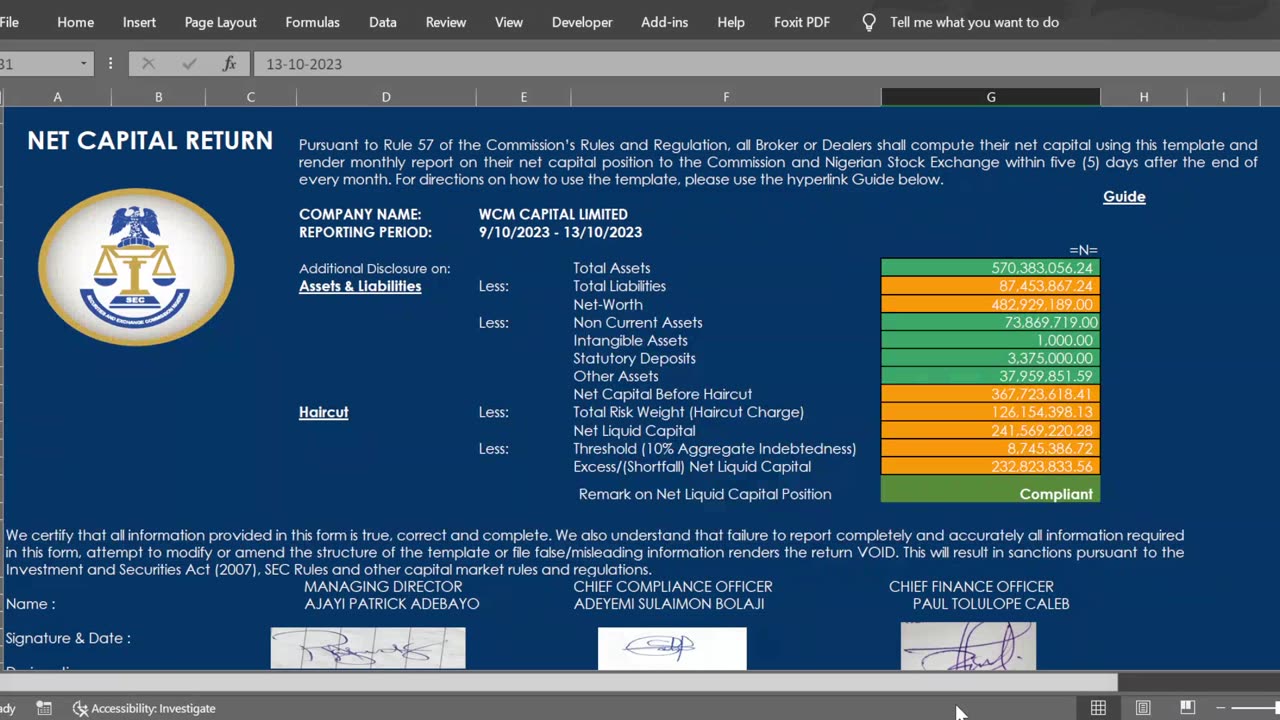Select column F header
The height and width of the screenshot is (720, 1280).
pyautogui.click(x=726, y=97)
